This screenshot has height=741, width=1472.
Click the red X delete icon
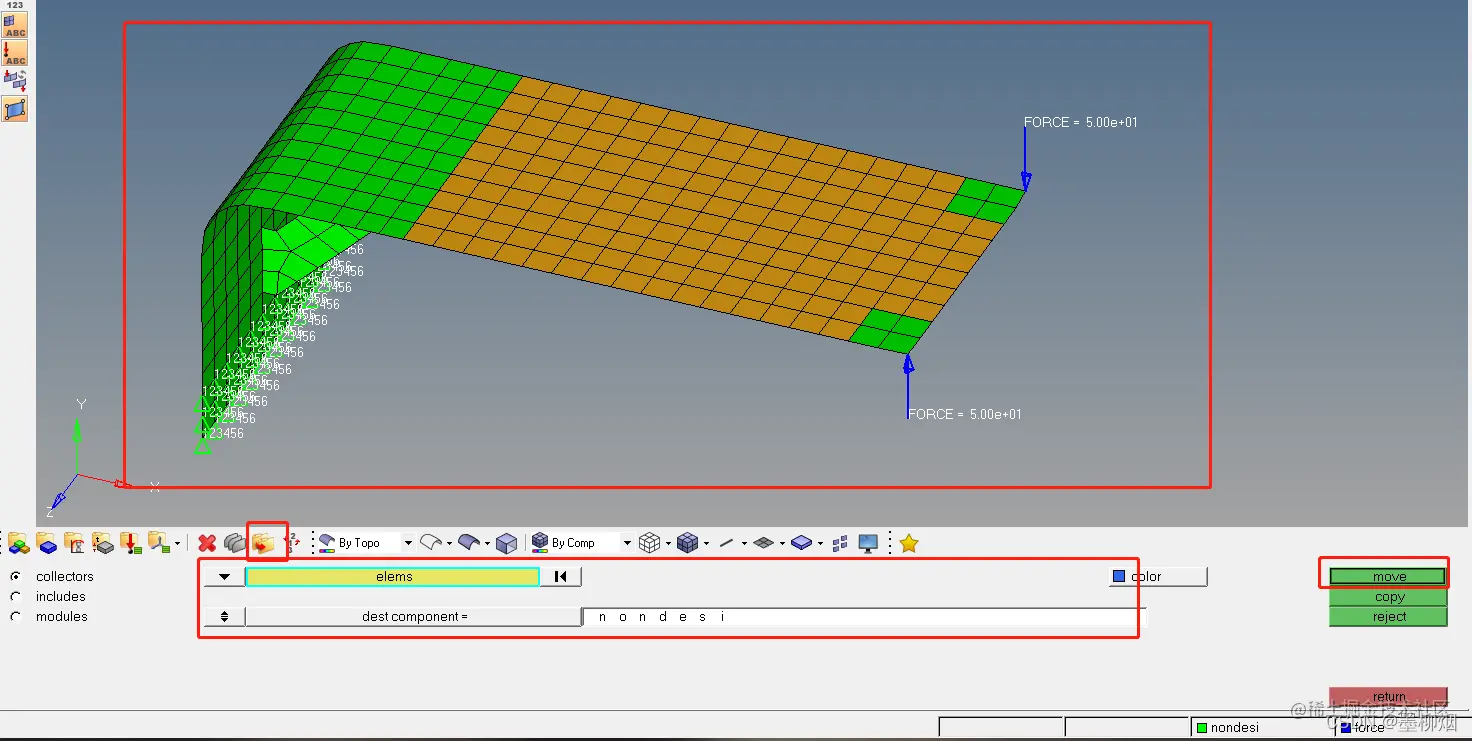click(207, 543)
